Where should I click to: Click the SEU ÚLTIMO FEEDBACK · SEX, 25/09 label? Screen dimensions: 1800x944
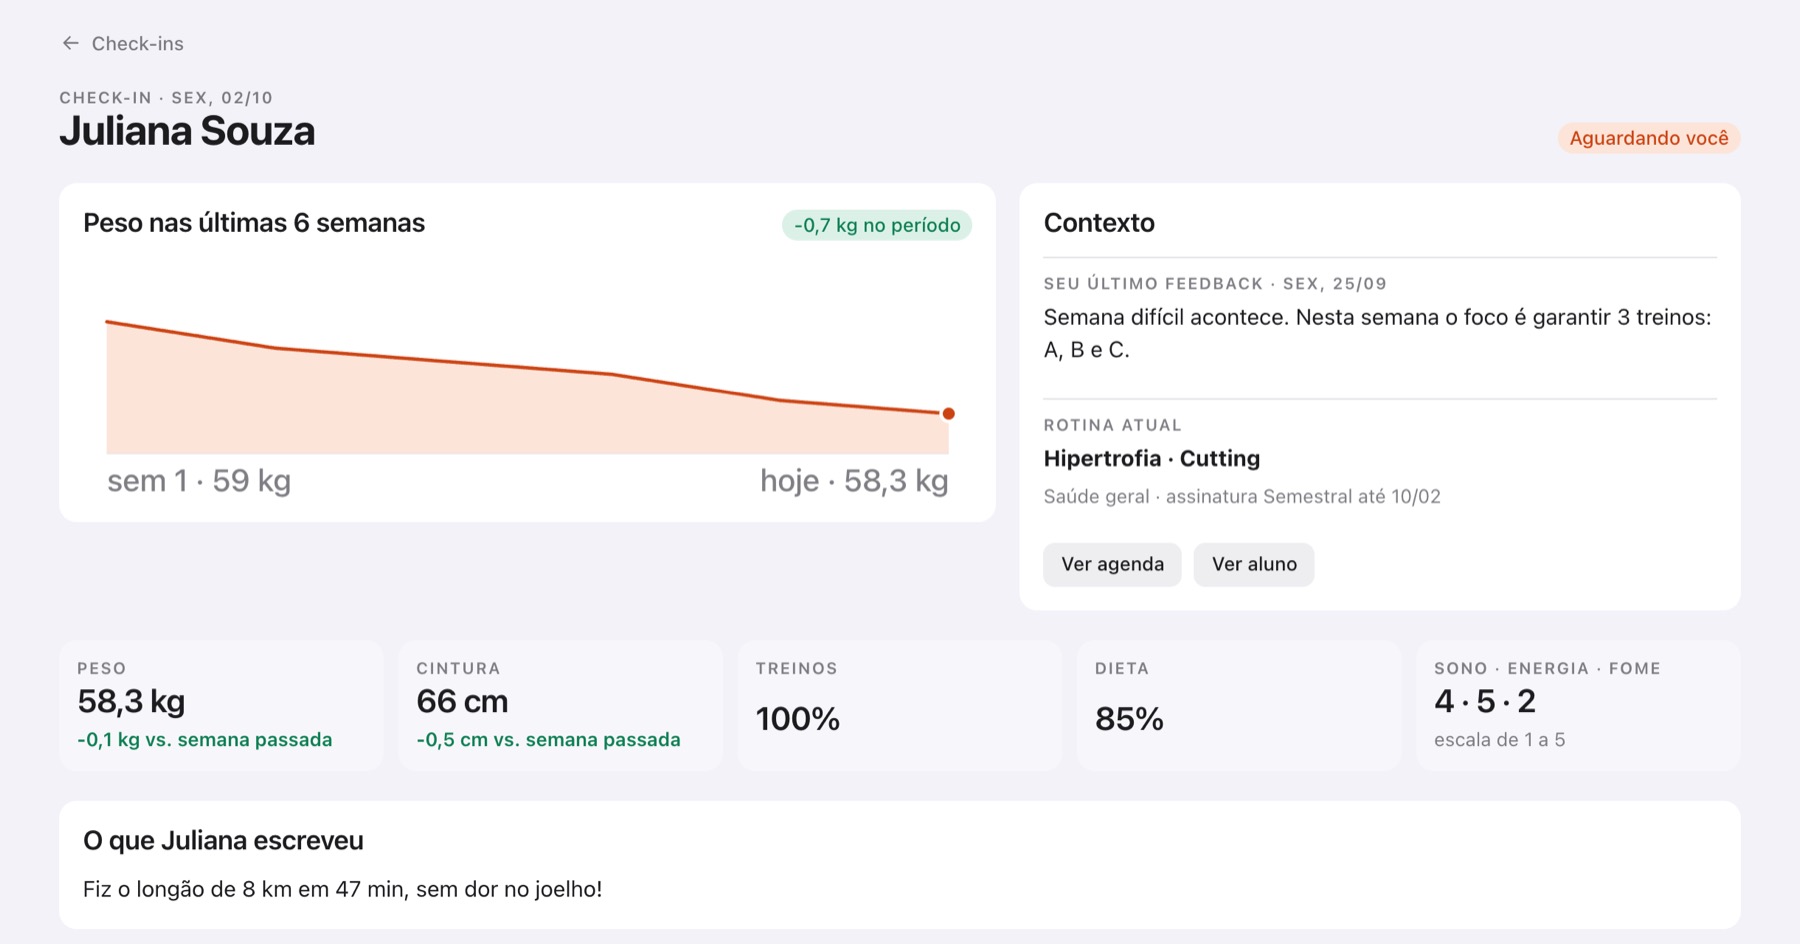(x=1215, y=284)
